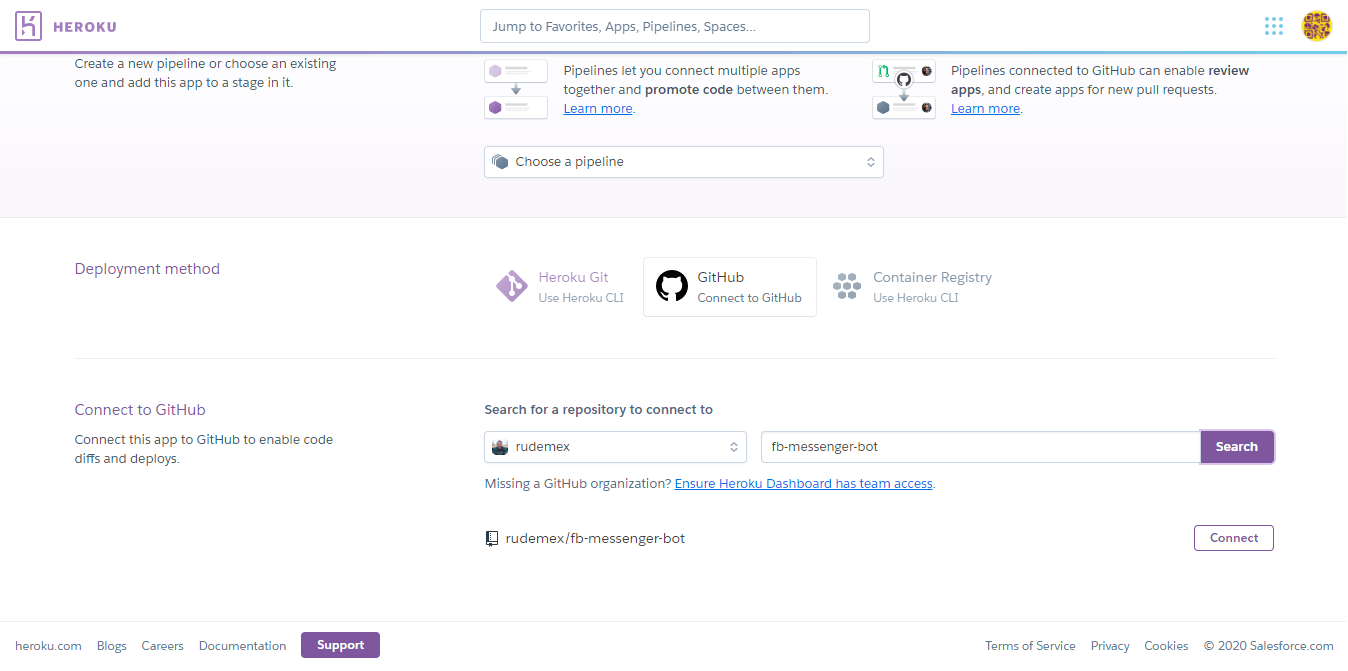
Task: Open the heroku.com footer link
Action: 48,646
